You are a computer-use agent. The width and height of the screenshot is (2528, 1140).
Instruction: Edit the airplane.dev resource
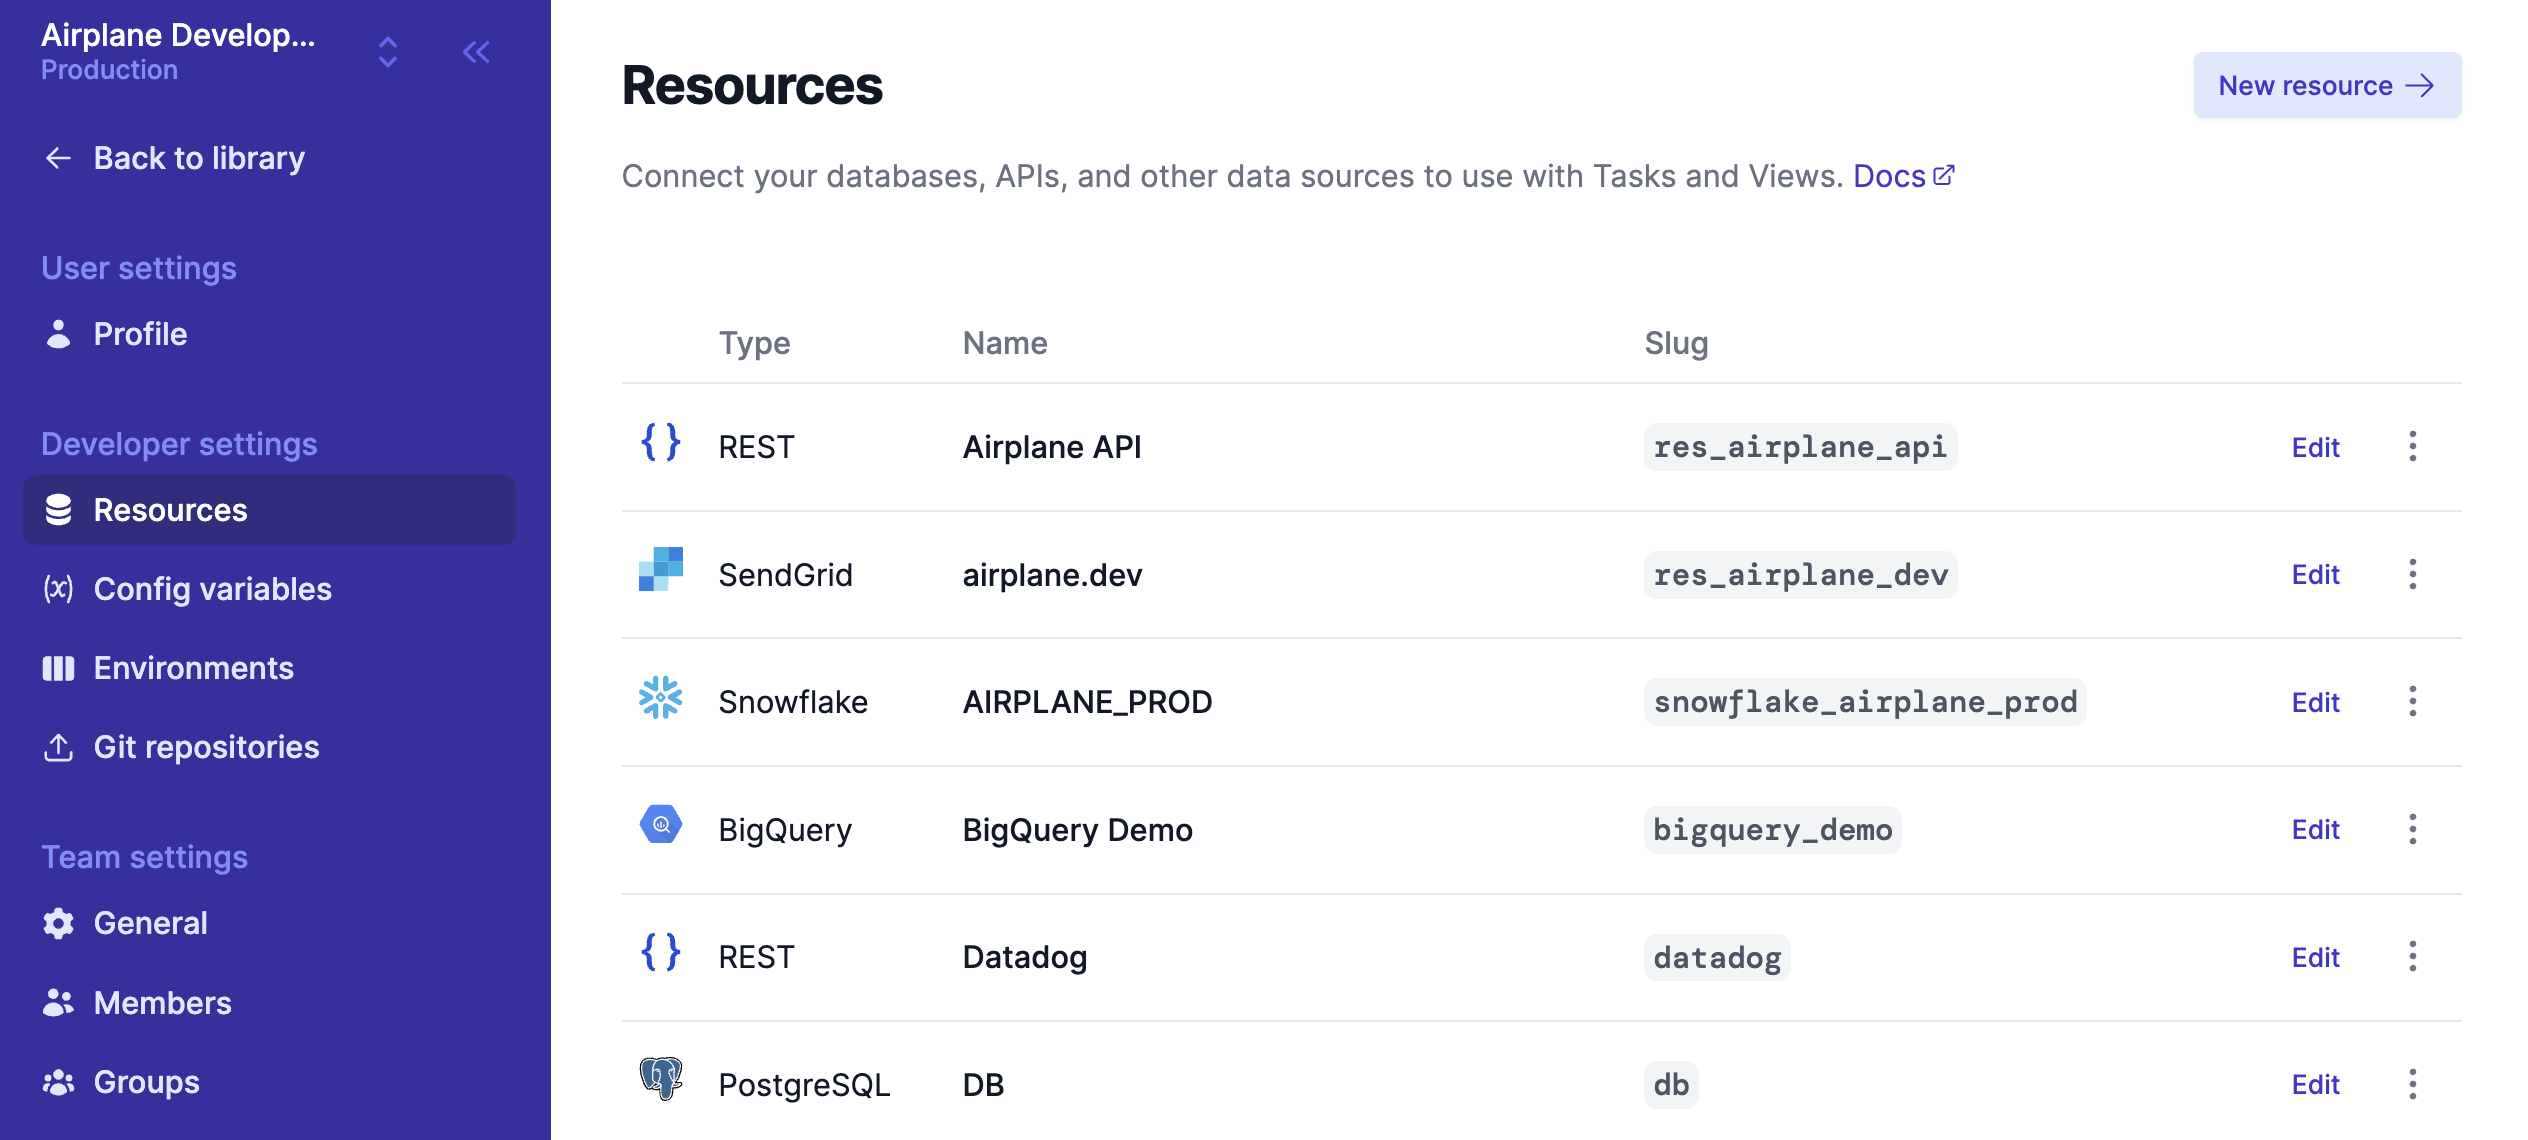click(2315, 574)
